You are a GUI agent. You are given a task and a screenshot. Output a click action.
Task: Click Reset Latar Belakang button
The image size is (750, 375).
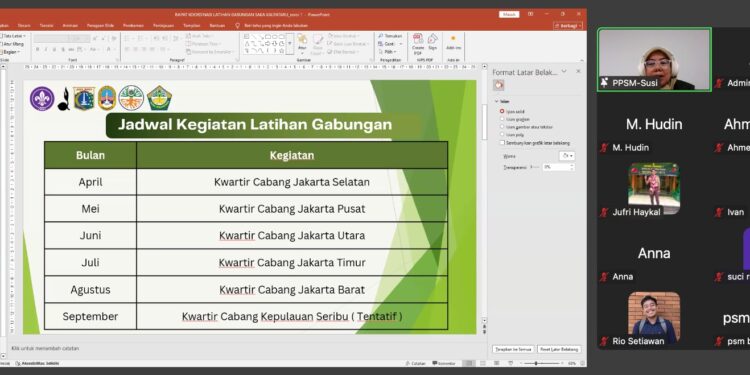[x=559, y=349]
